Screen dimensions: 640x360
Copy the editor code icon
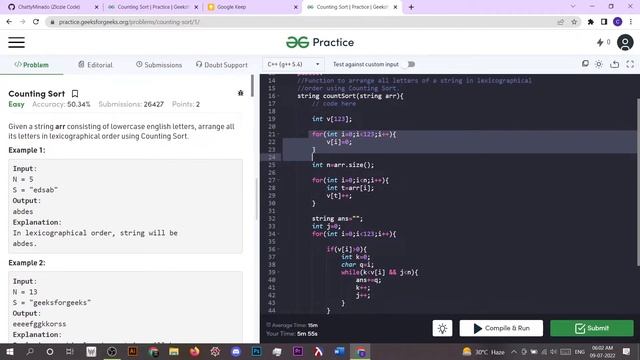click(585, 64)
